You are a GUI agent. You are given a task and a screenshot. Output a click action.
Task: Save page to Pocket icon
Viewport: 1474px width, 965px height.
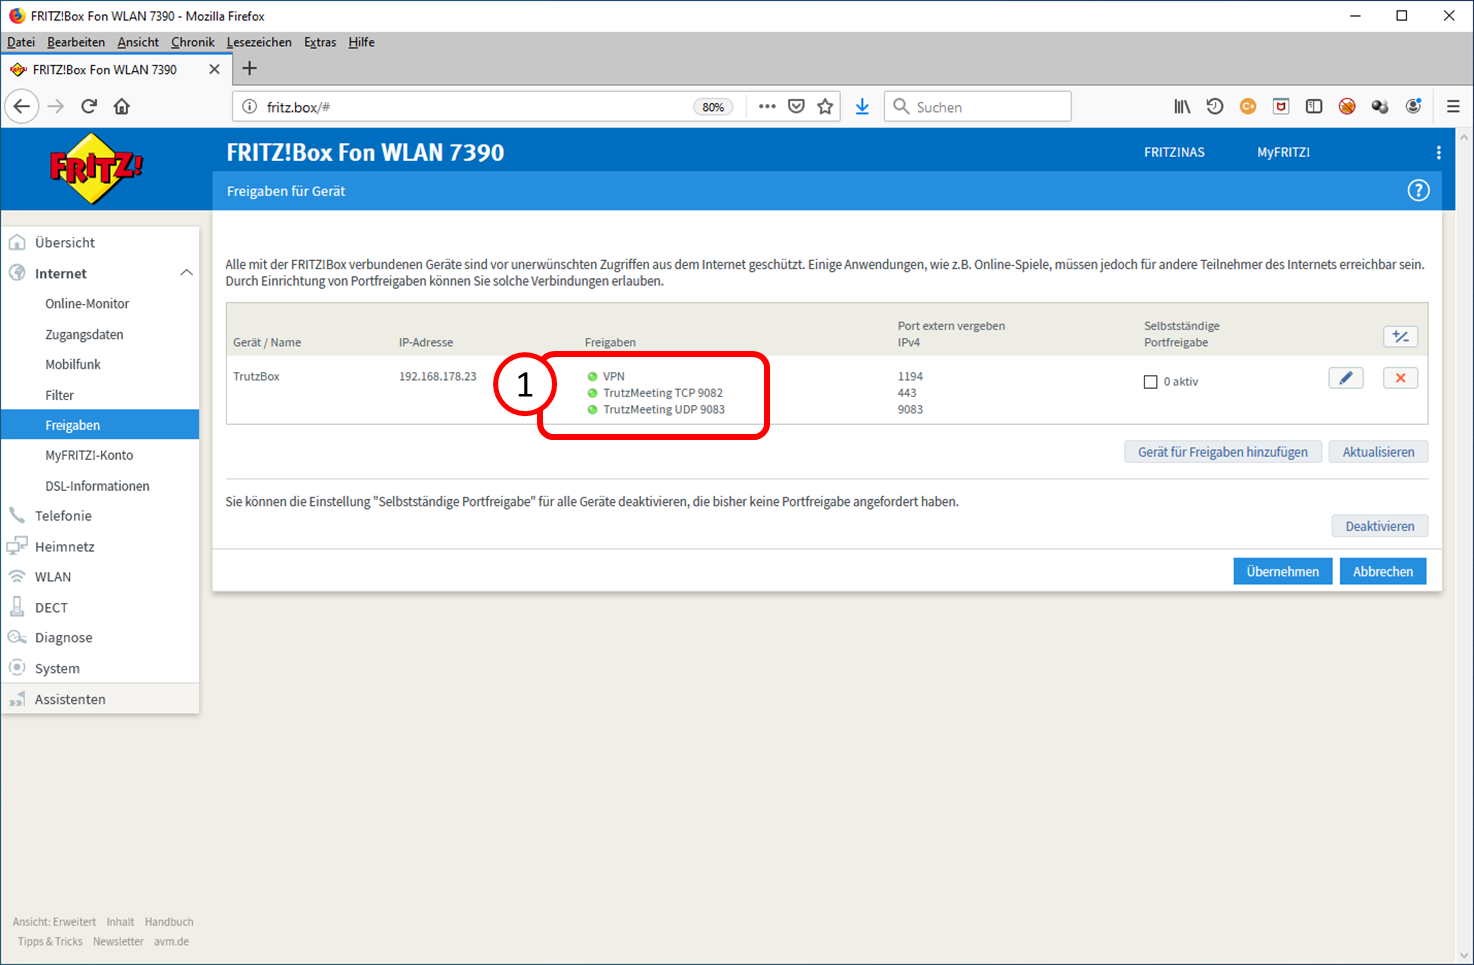tap(796, 106)
